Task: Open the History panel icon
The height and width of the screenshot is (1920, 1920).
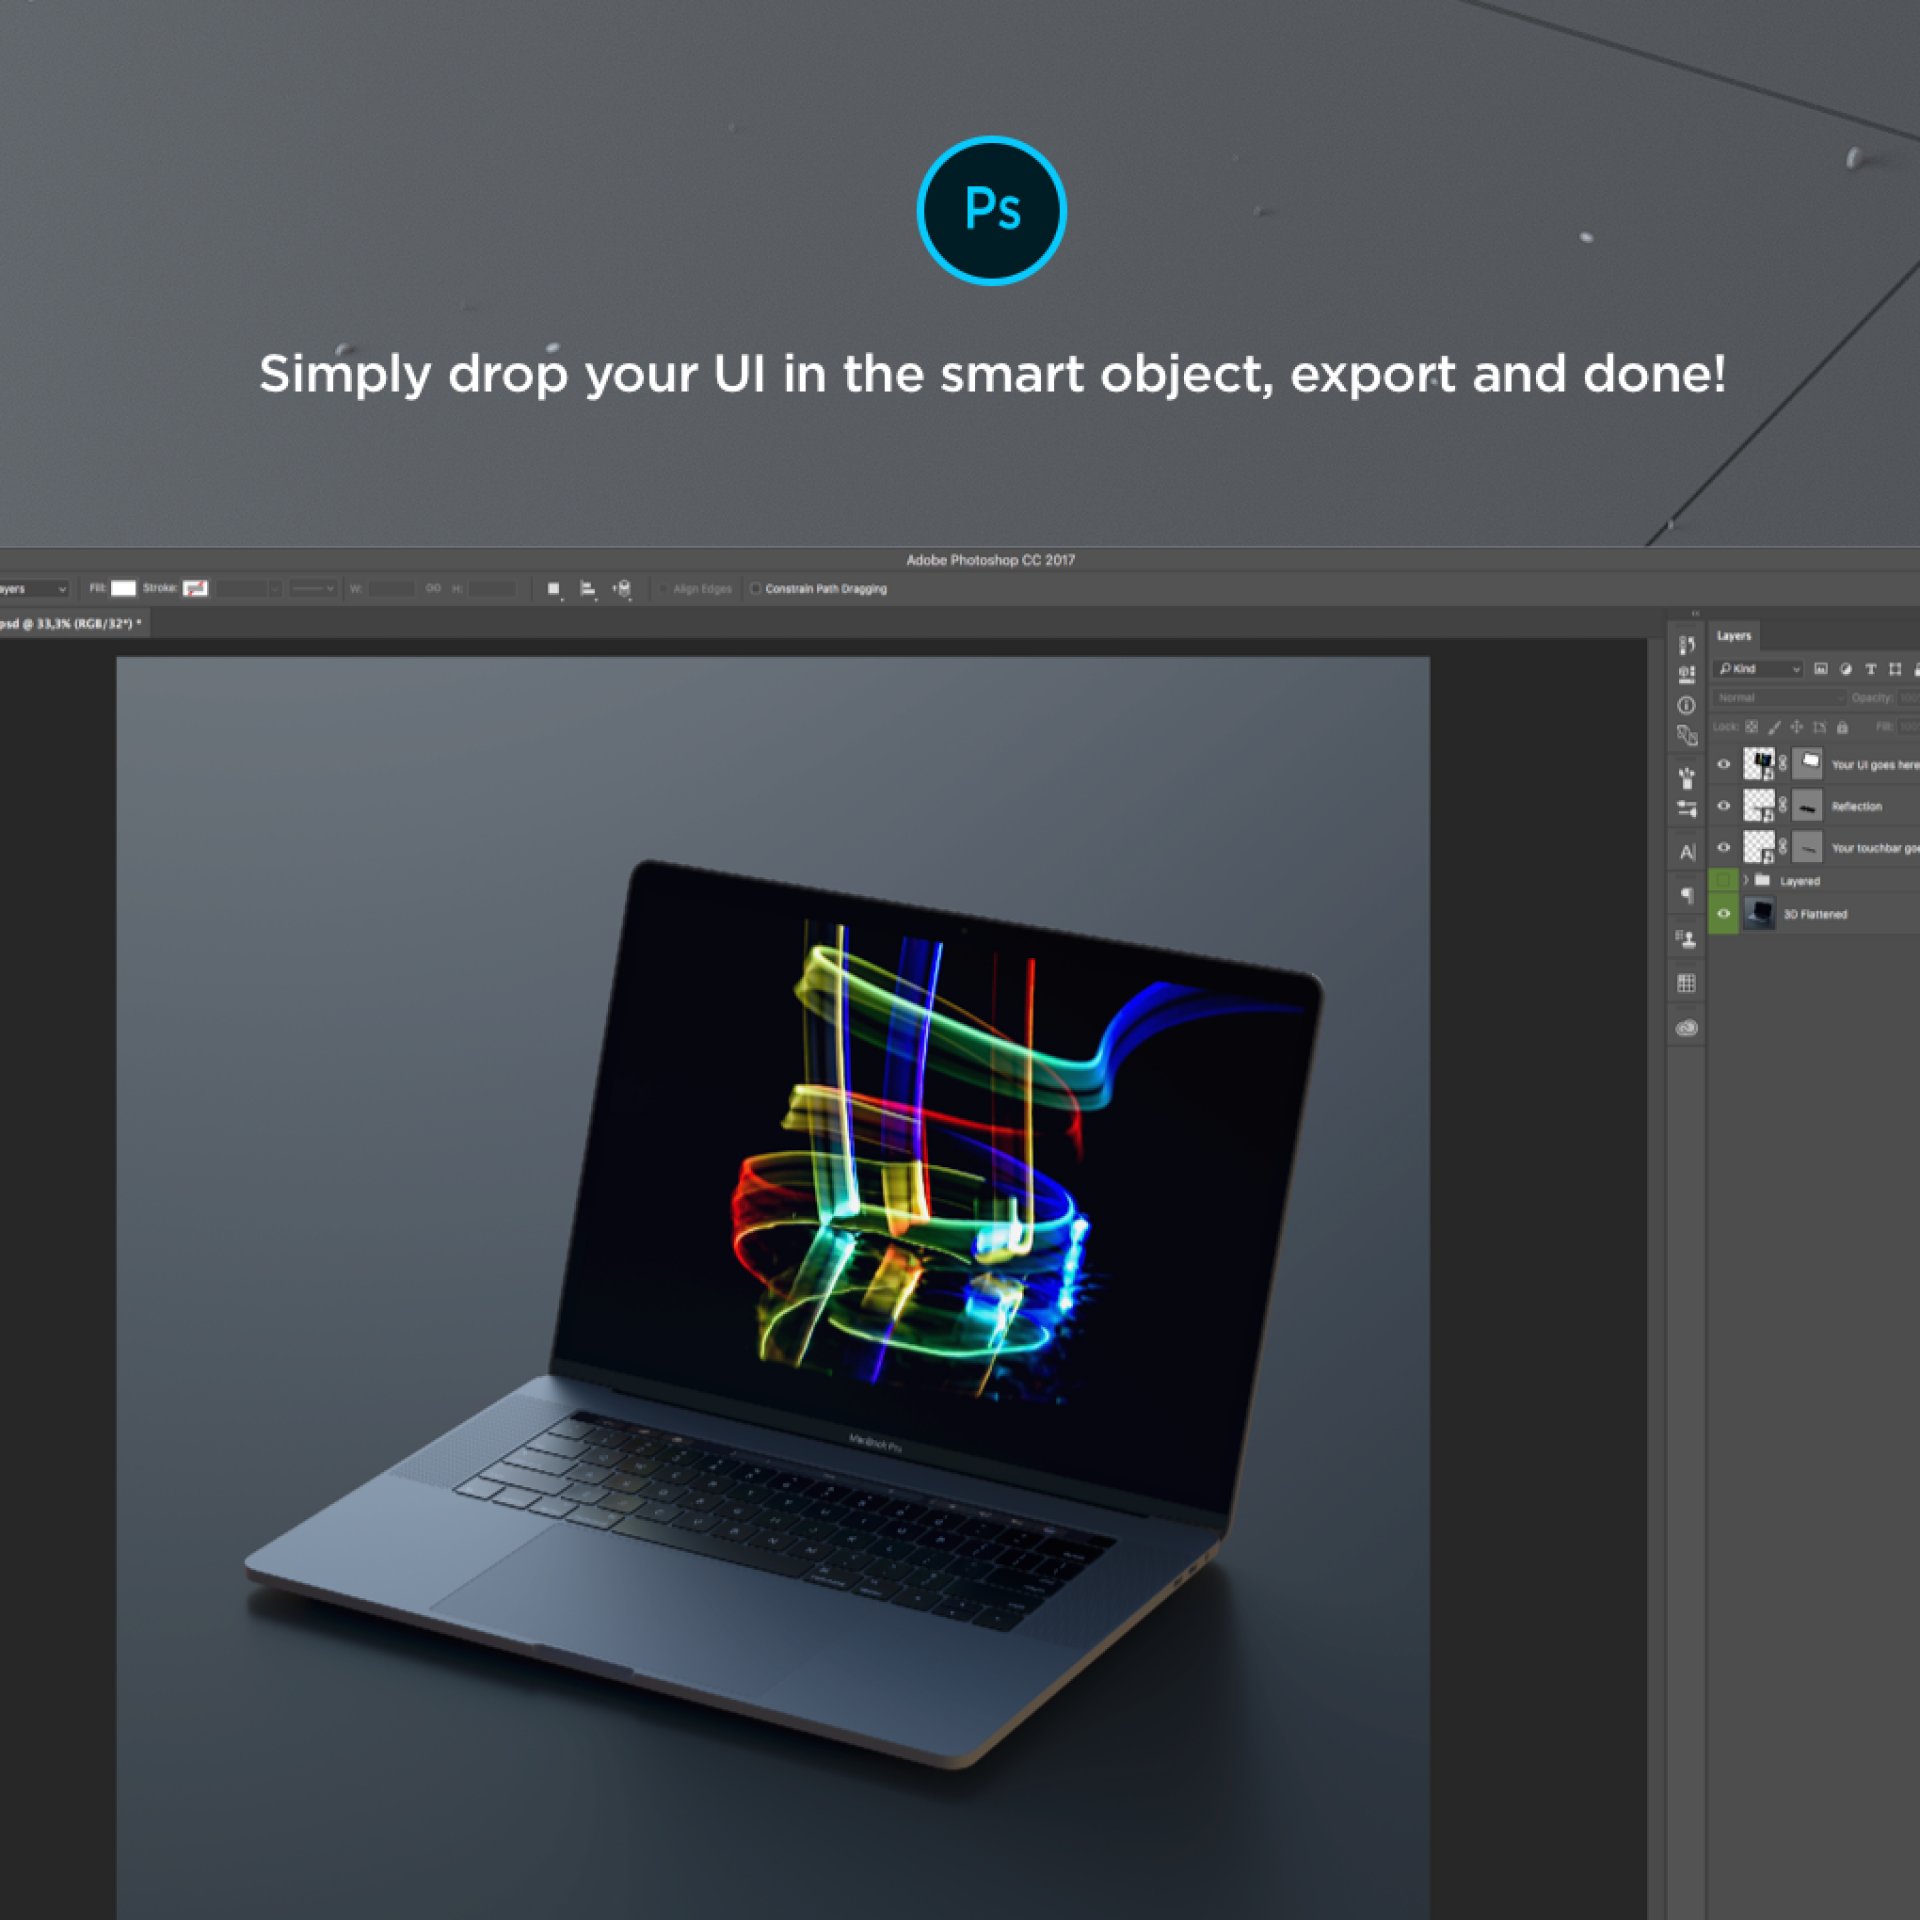Action: 1686,644
